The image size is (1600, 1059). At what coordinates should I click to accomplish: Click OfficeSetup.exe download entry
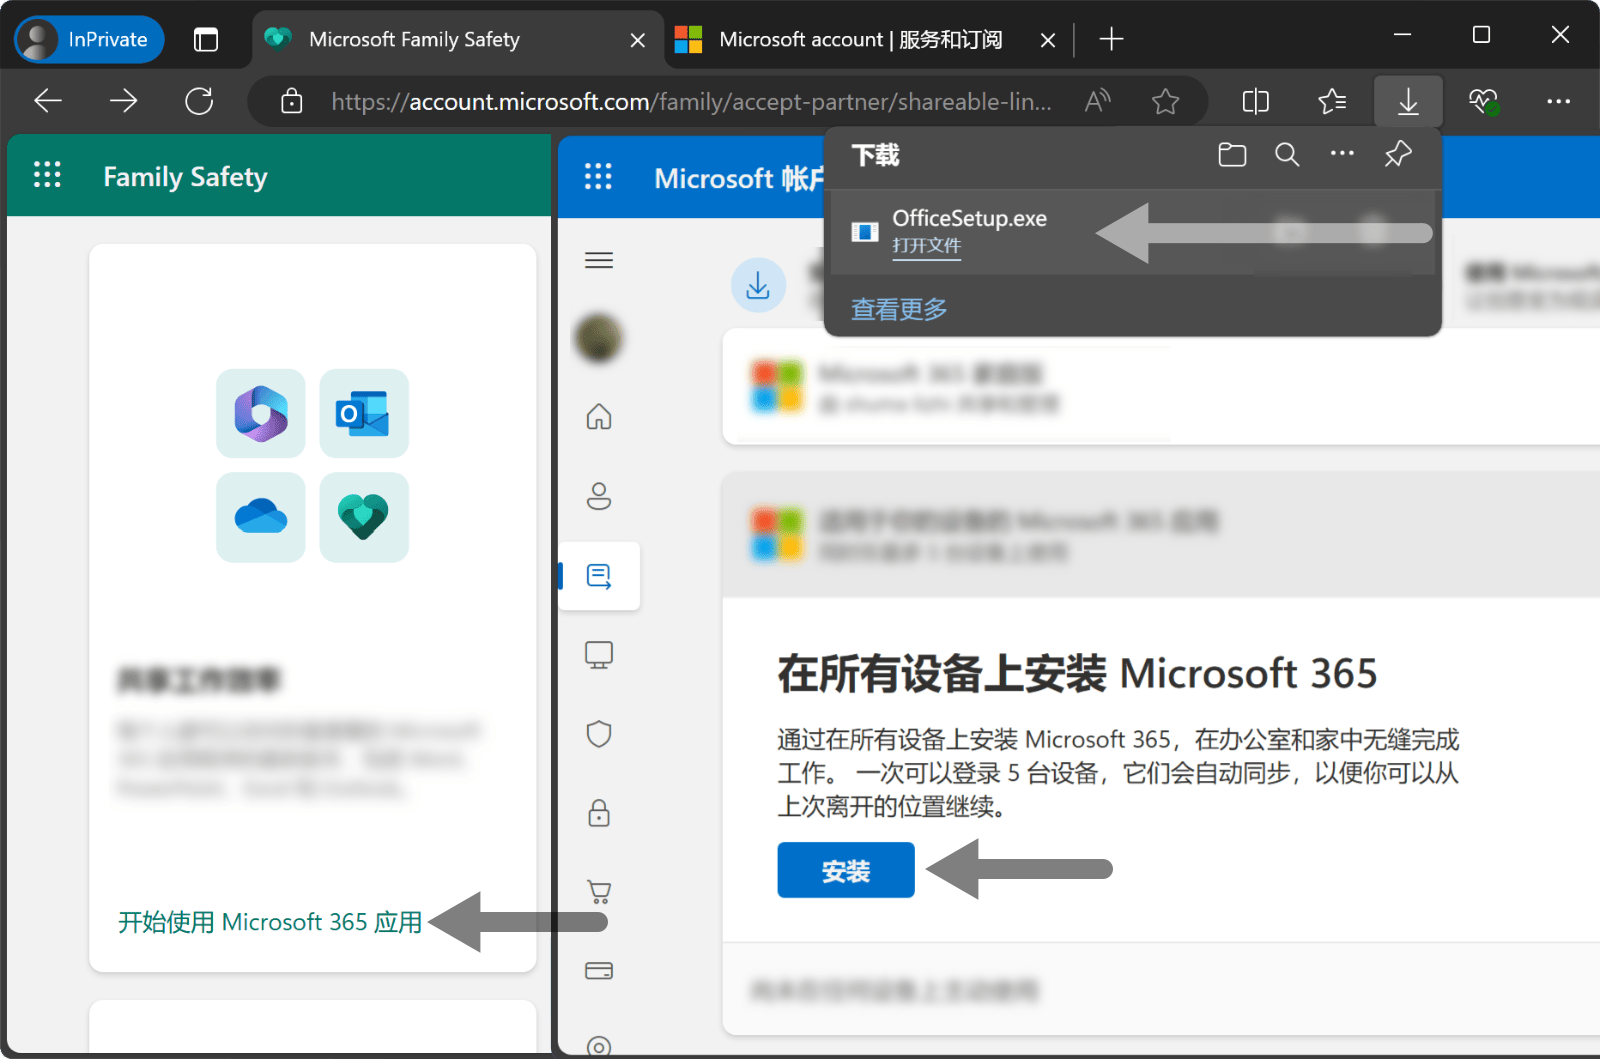click(x=1132, y=232)
